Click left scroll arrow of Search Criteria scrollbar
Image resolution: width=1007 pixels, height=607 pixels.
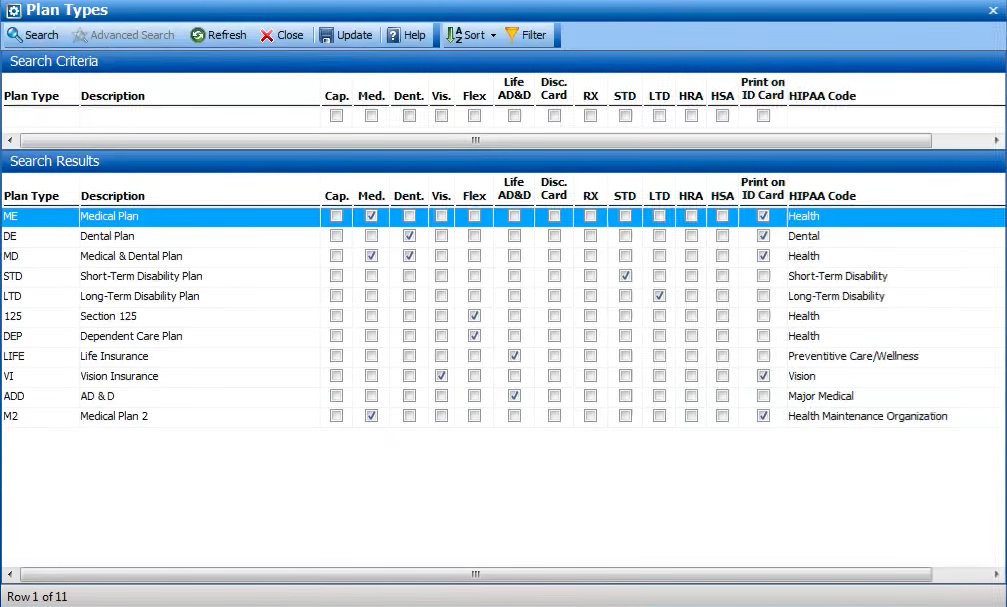pos(10,140)
